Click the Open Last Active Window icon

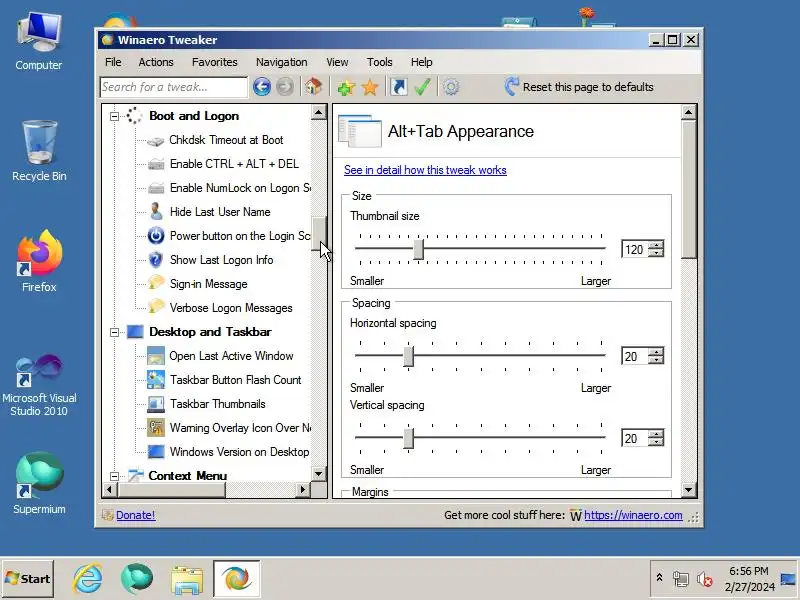tap(156, 356)
